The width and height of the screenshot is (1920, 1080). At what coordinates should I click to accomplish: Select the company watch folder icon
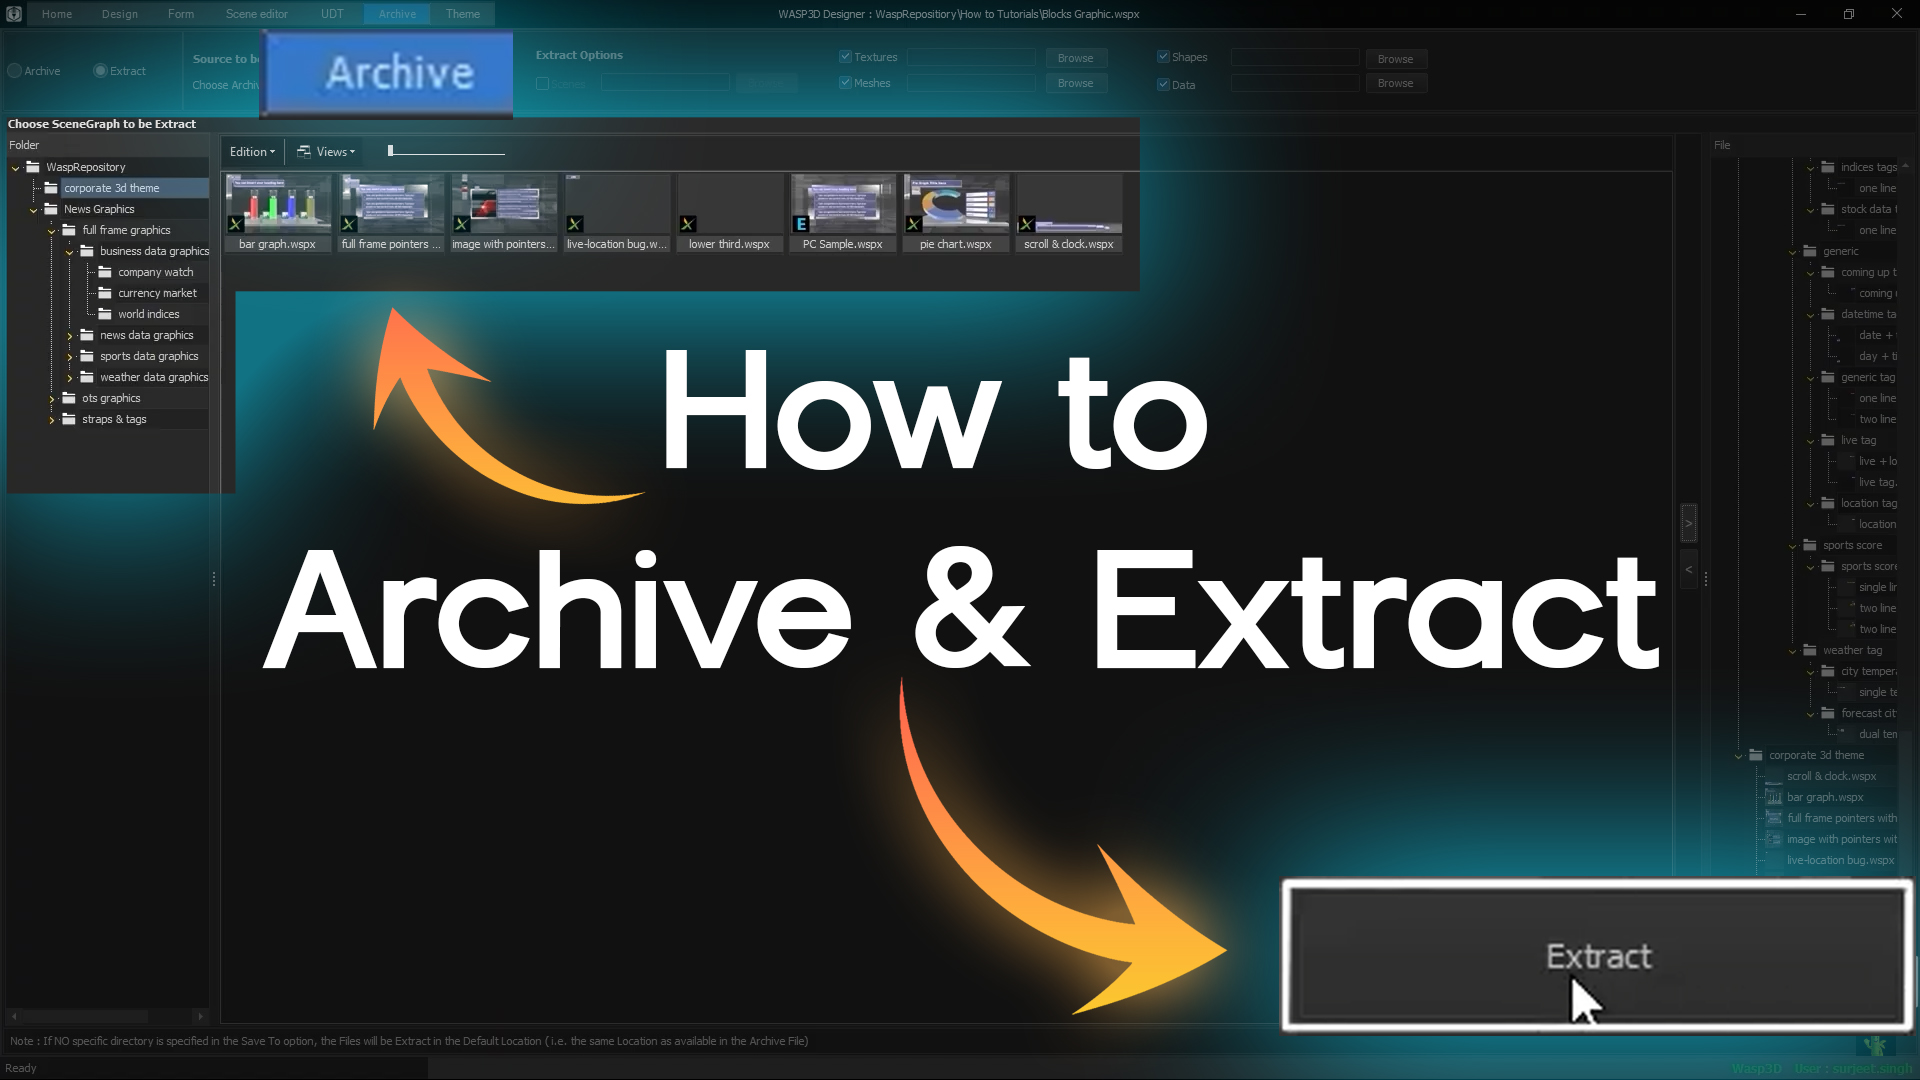(105, 272)
